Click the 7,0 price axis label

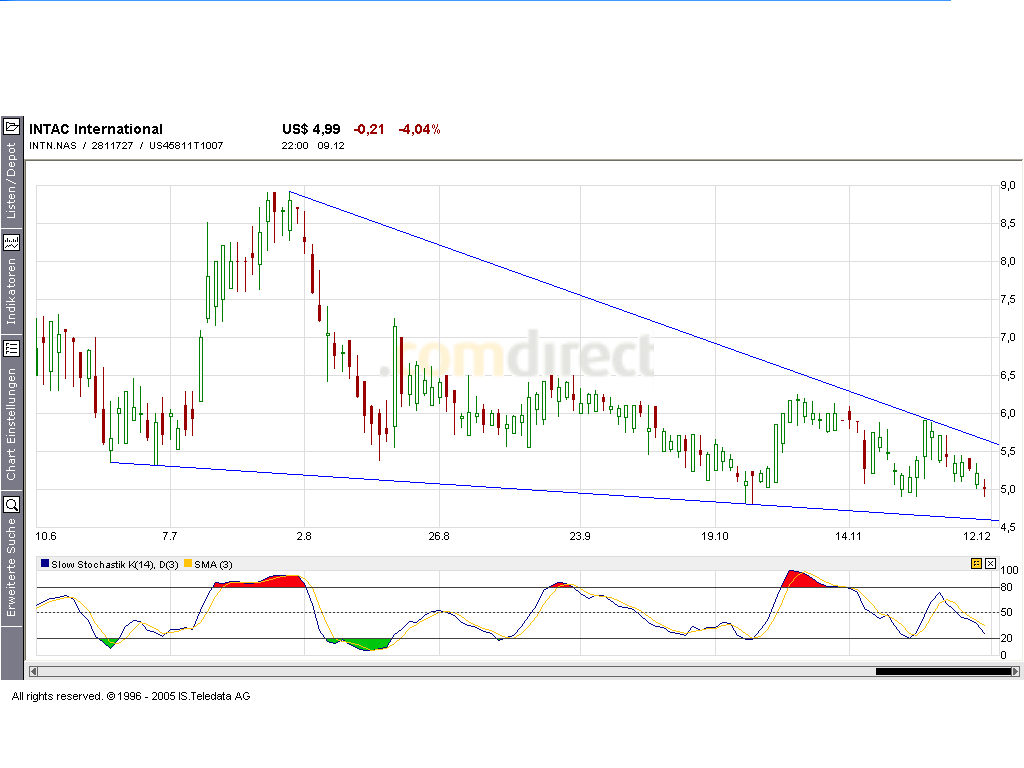[1008, 338]
